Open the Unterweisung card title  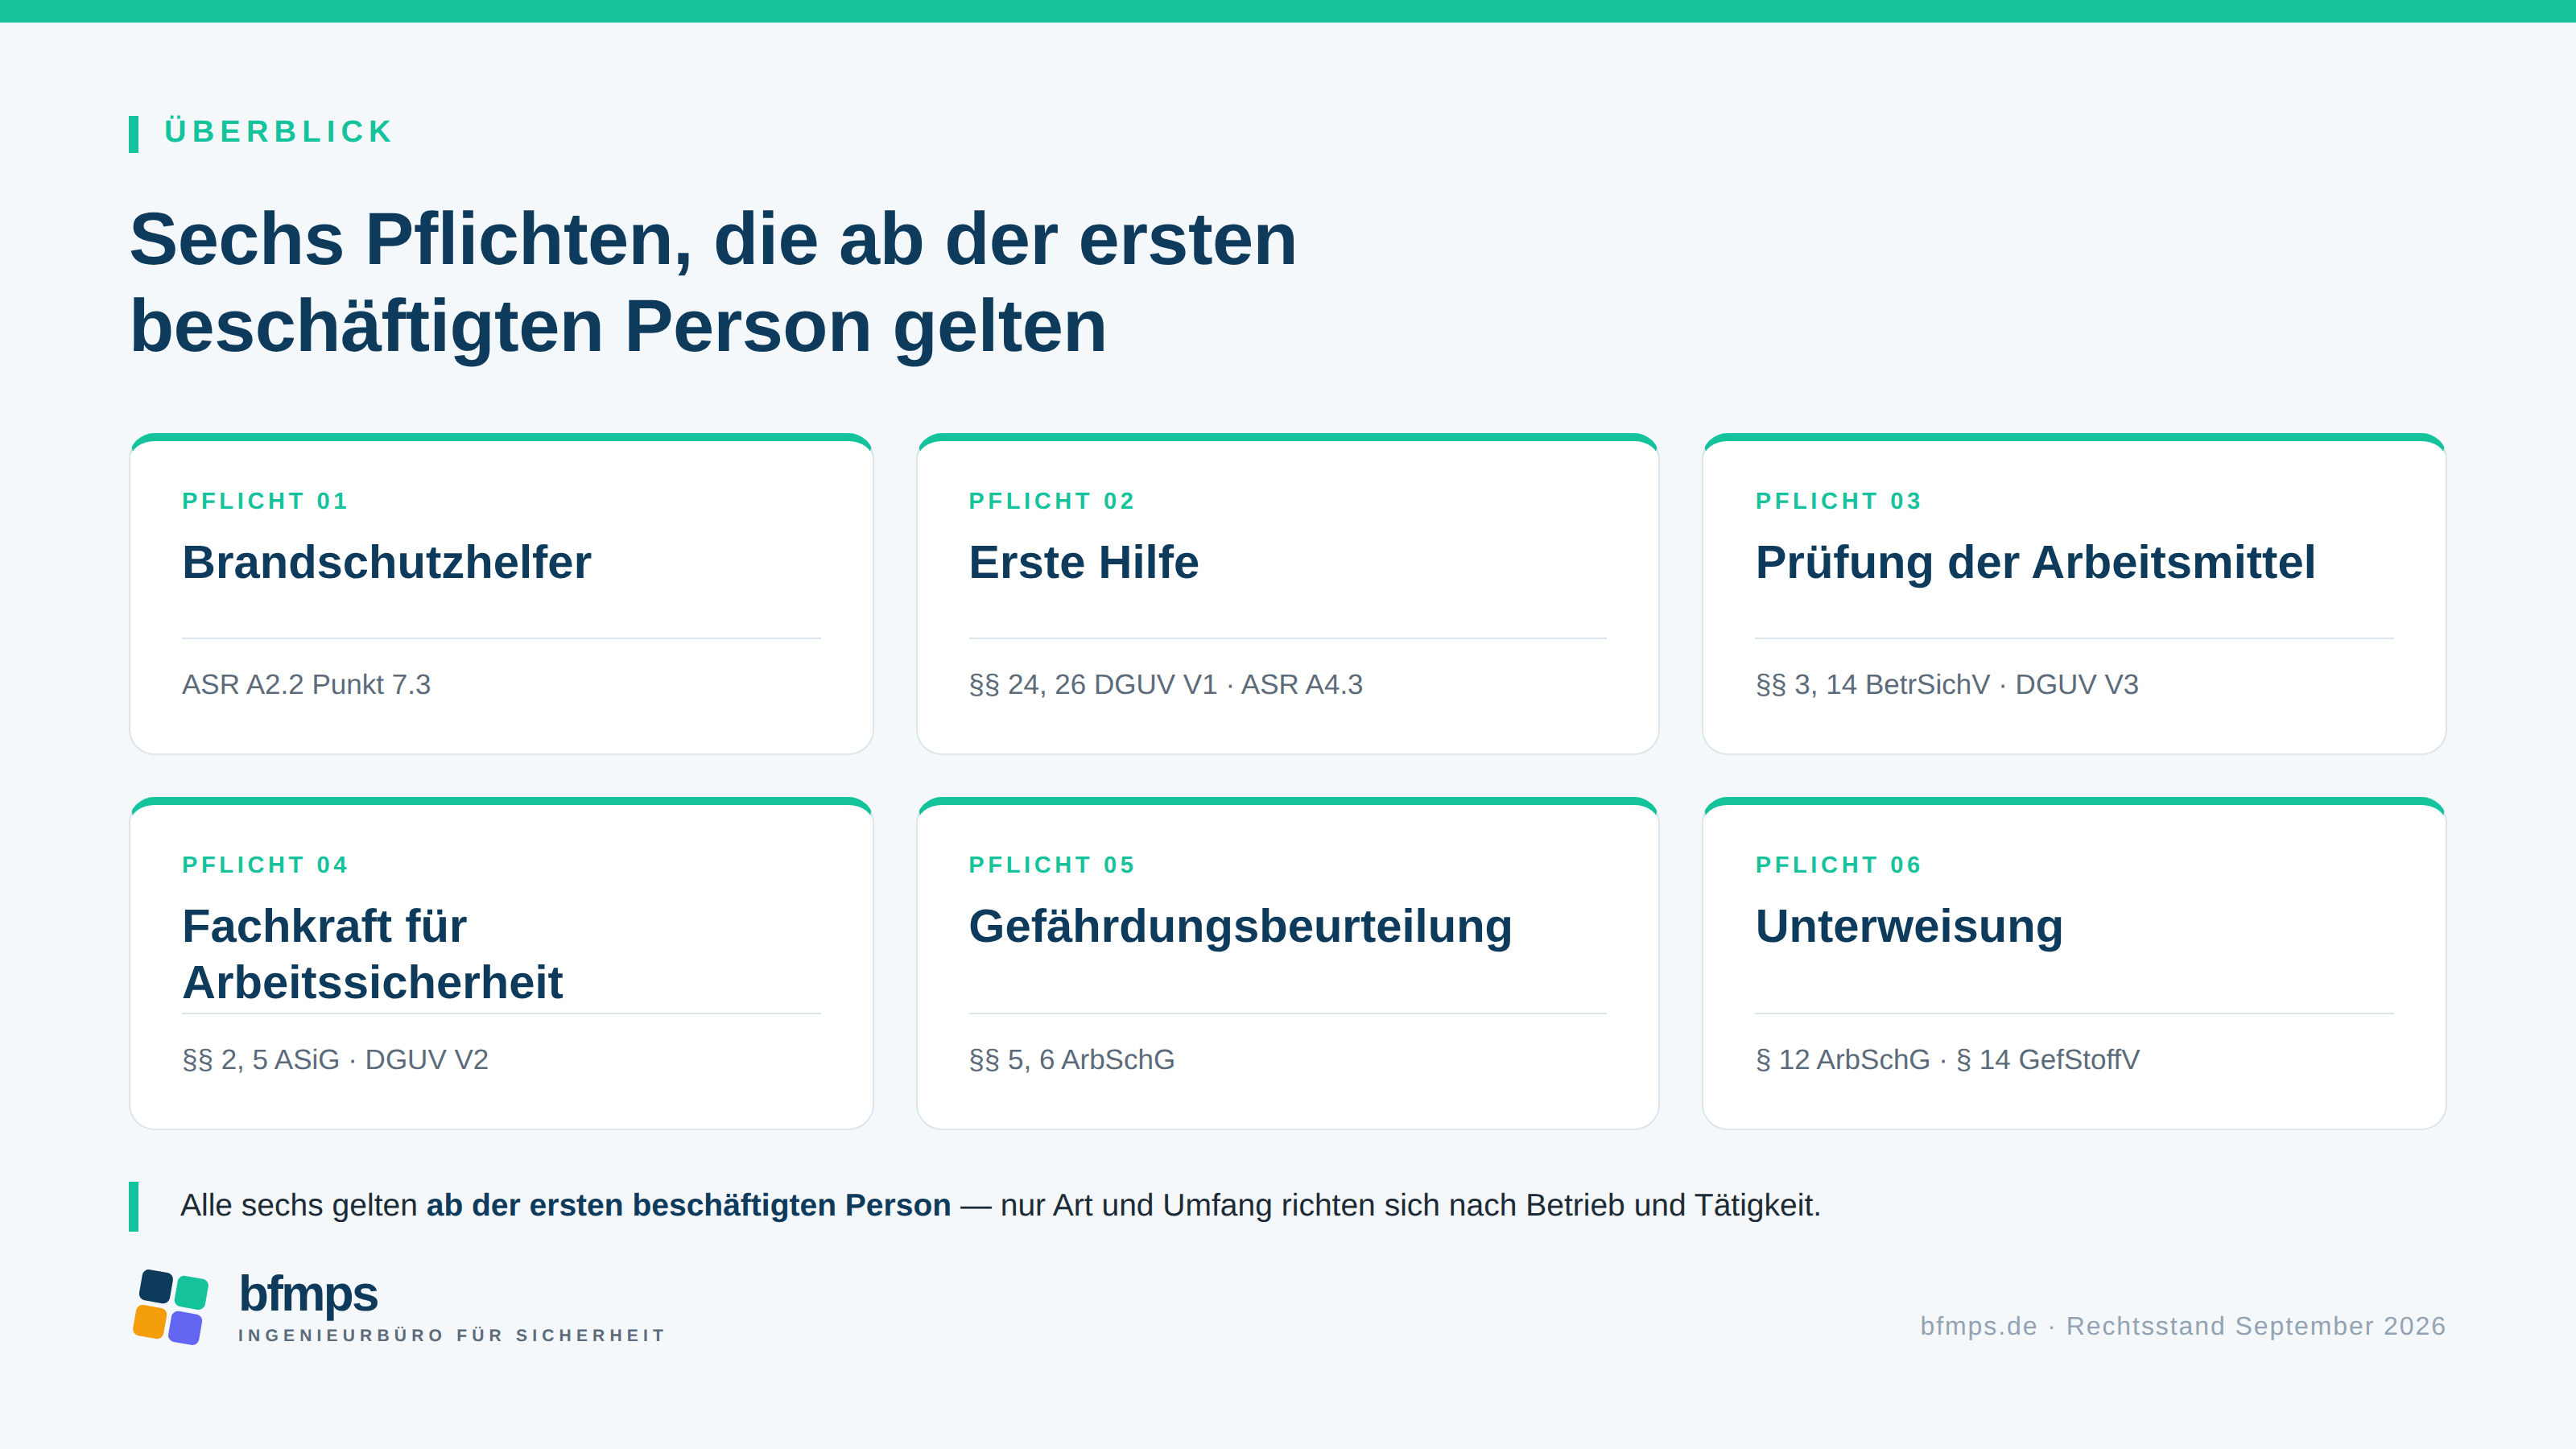coord(1909,927)
